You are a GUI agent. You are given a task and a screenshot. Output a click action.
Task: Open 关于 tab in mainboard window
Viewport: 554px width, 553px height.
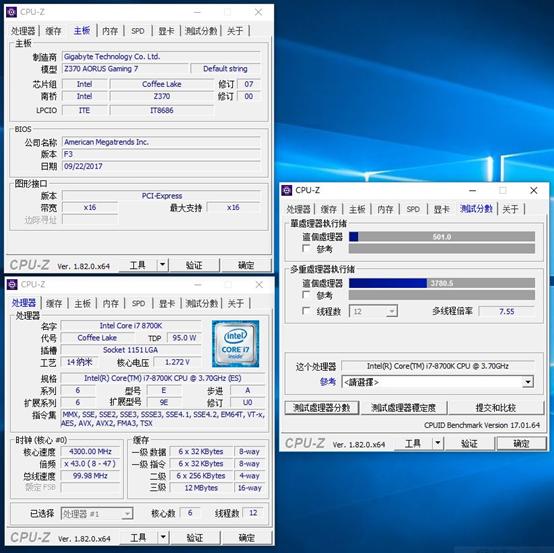(235, 31)
